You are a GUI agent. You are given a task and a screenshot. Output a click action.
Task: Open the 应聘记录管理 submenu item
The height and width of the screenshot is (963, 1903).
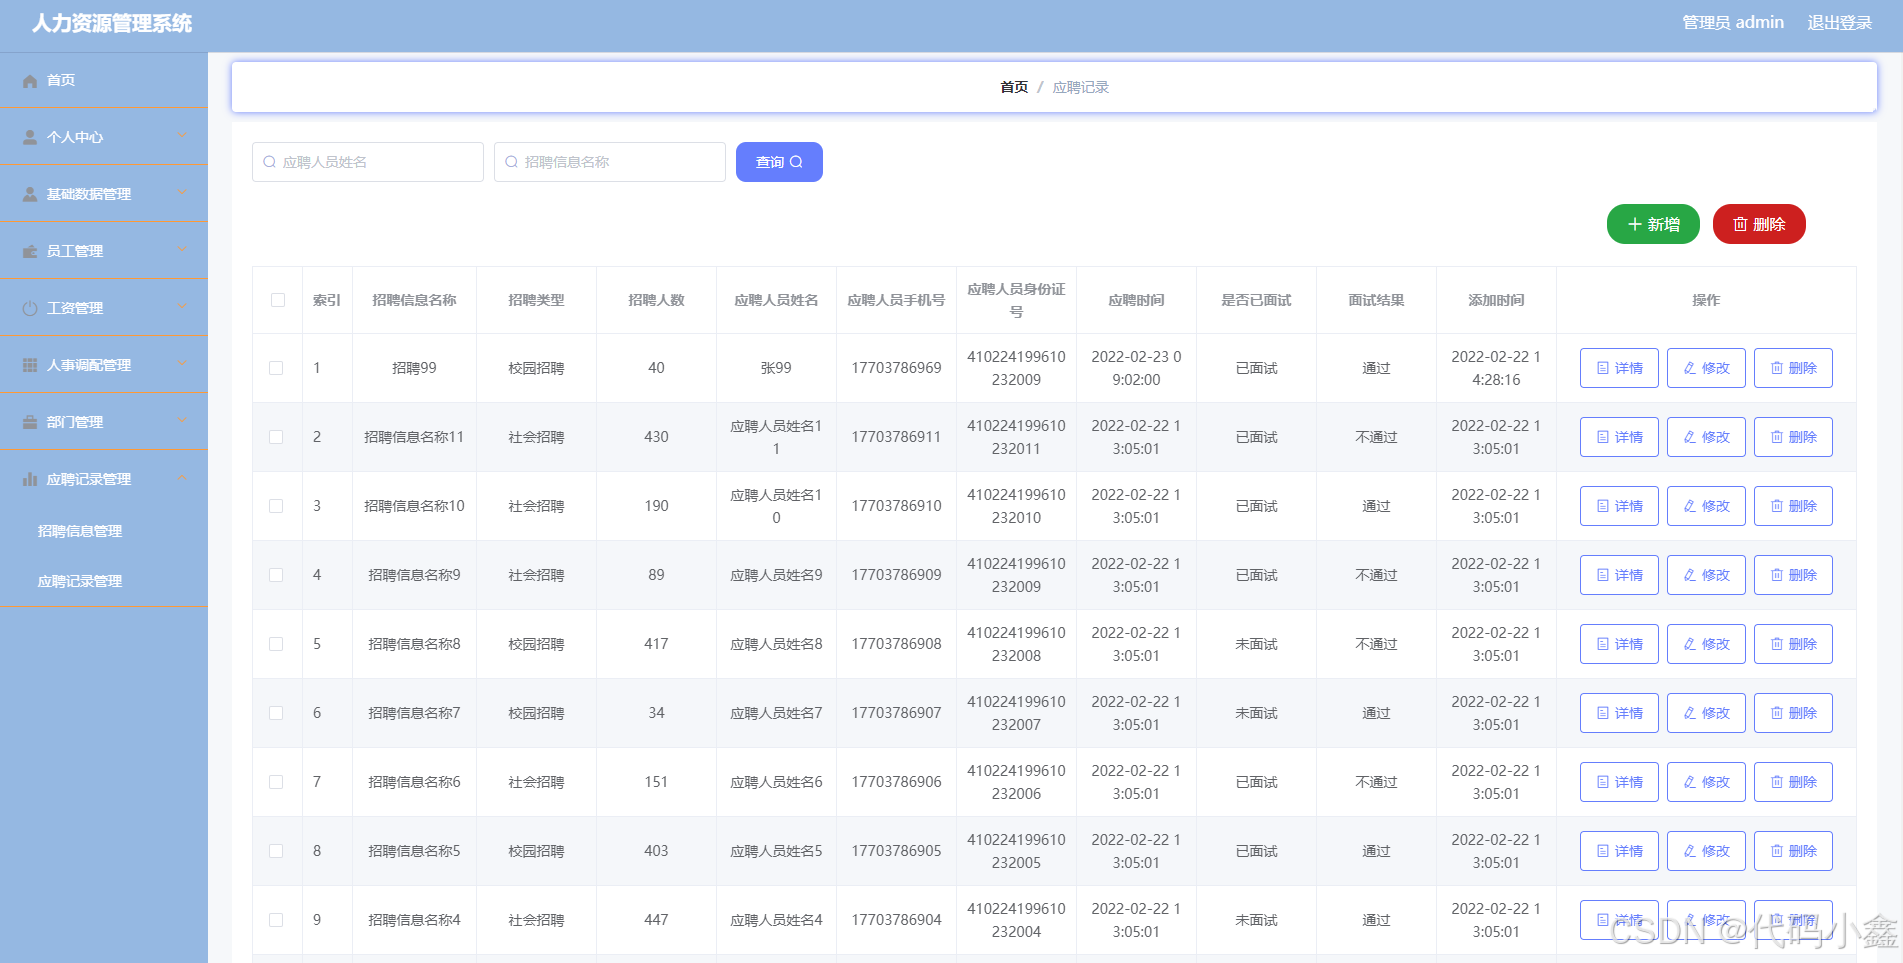coord(104,581)
